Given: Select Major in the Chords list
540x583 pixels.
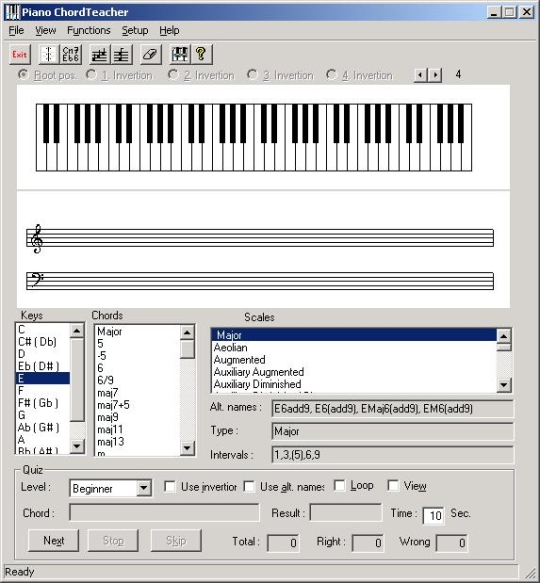Looking at the screenshot, I should click(138, 331).
